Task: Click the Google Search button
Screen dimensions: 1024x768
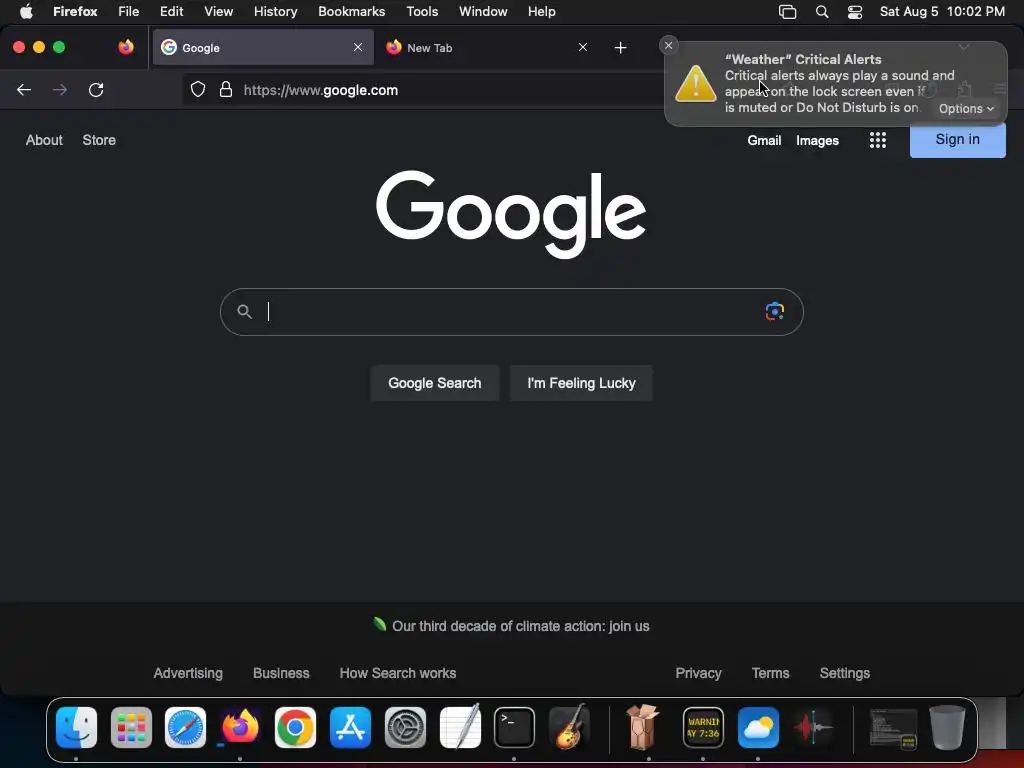Action: (435, 383)
